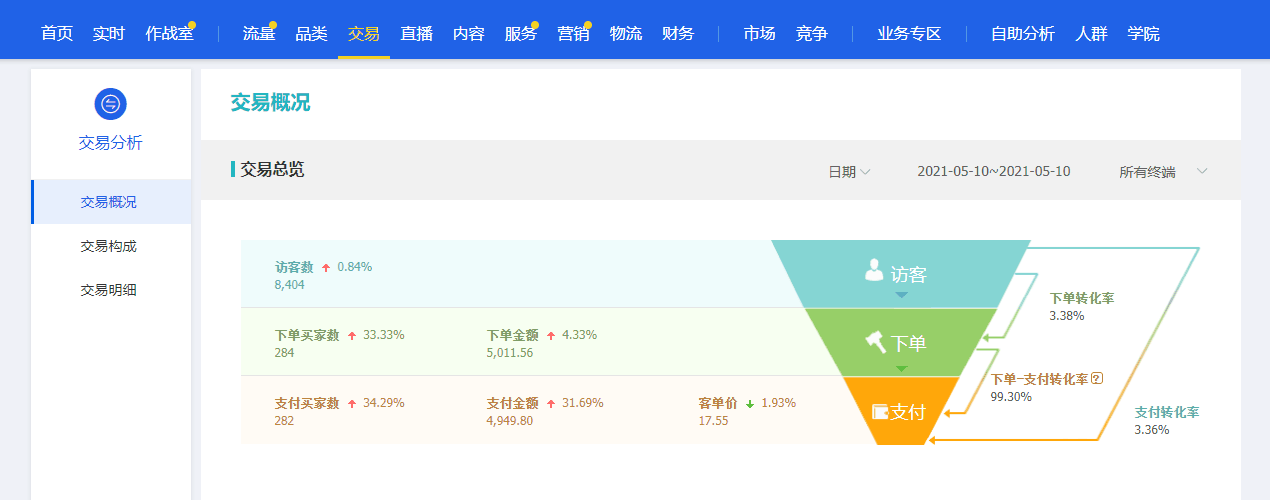Screen dimensions: 1270x500
Task: Open the 服务 navigation item
Action: (x=521, y=33)
